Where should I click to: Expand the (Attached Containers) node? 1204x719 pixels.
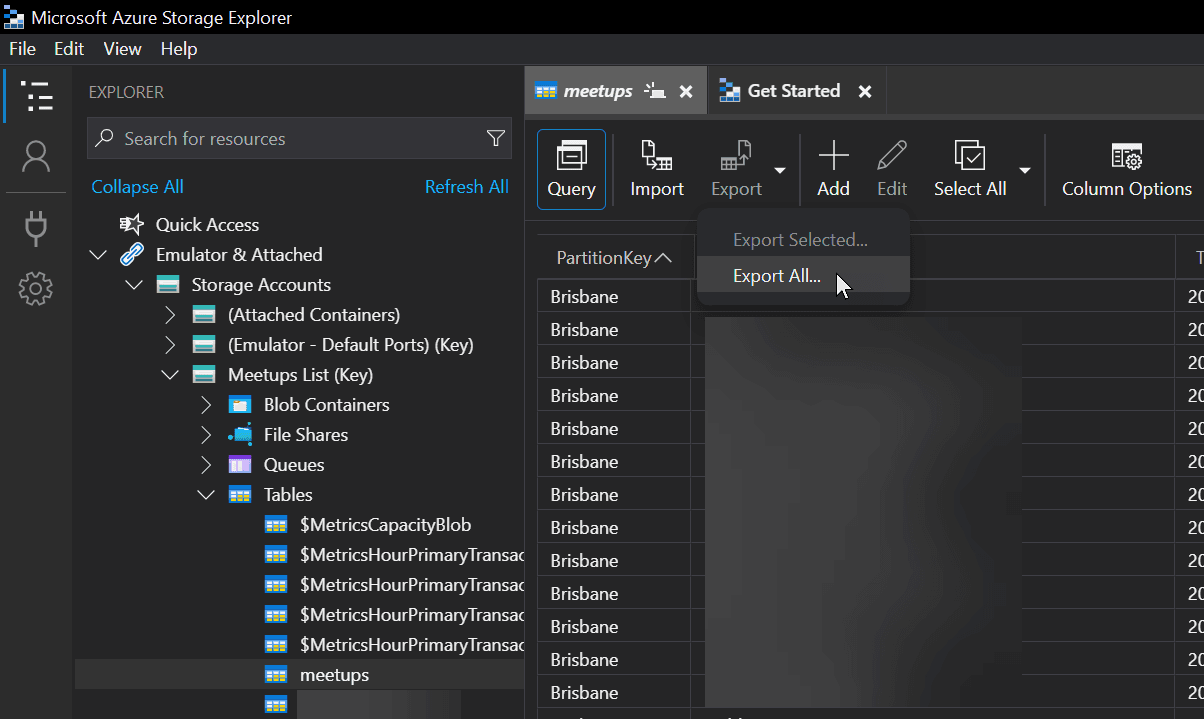[x=170, y=315]
